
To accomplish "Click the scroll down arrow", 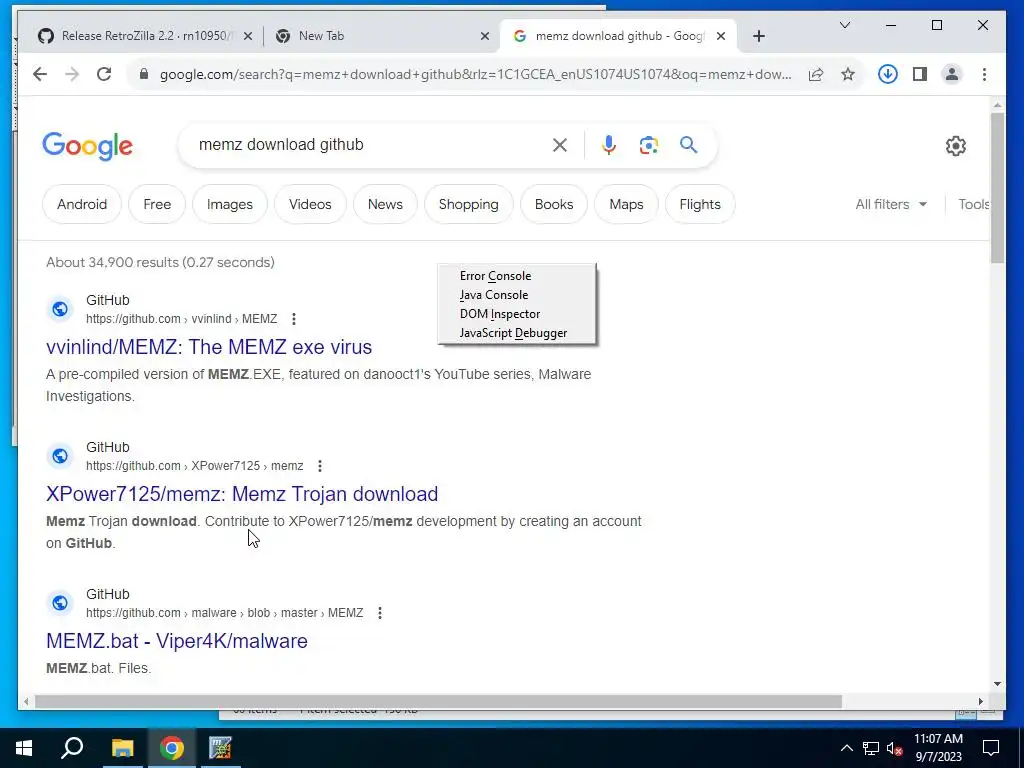I will 997,684.
